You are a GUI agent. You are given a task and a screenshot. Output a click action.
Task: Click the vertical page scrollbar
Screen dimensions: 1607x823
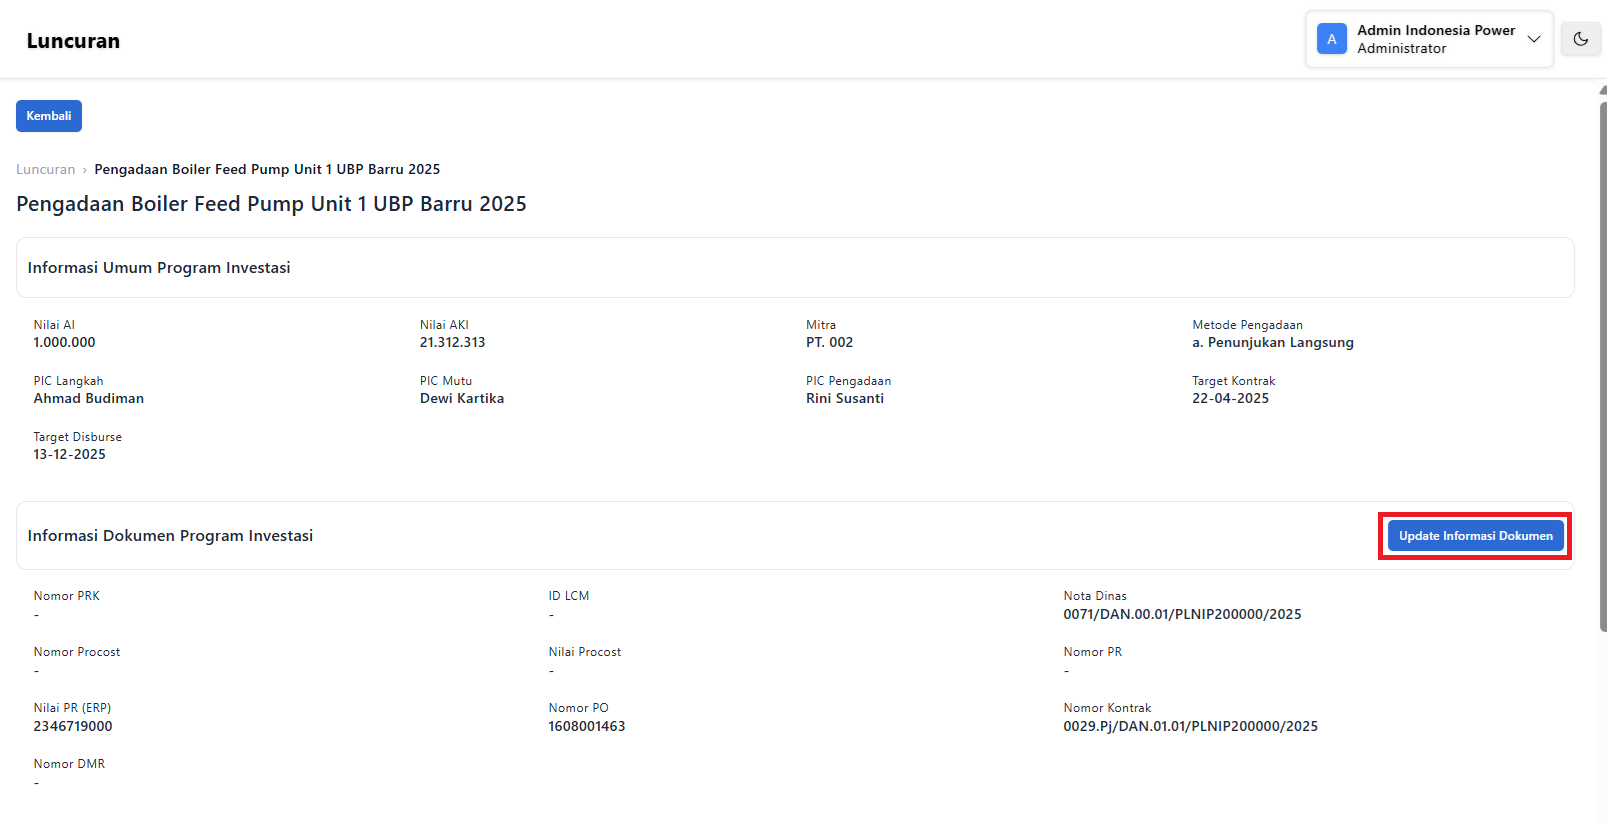coord(1602,360)
